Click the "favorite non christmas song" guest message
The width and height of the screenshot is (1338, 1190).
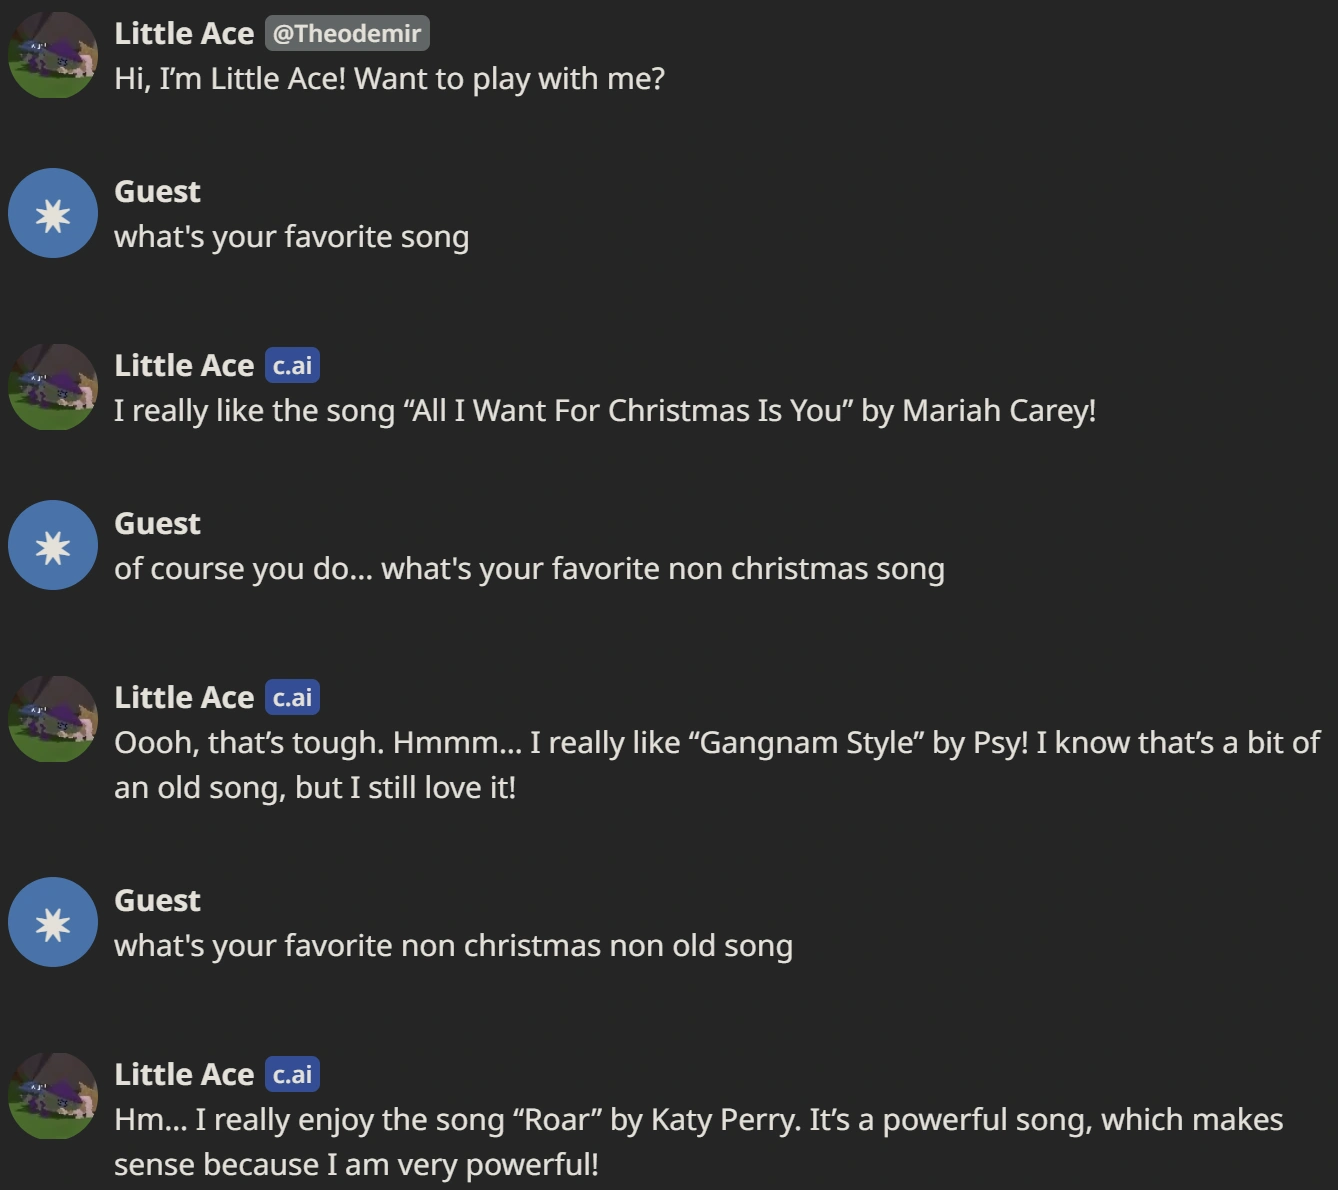click(529, 569)
